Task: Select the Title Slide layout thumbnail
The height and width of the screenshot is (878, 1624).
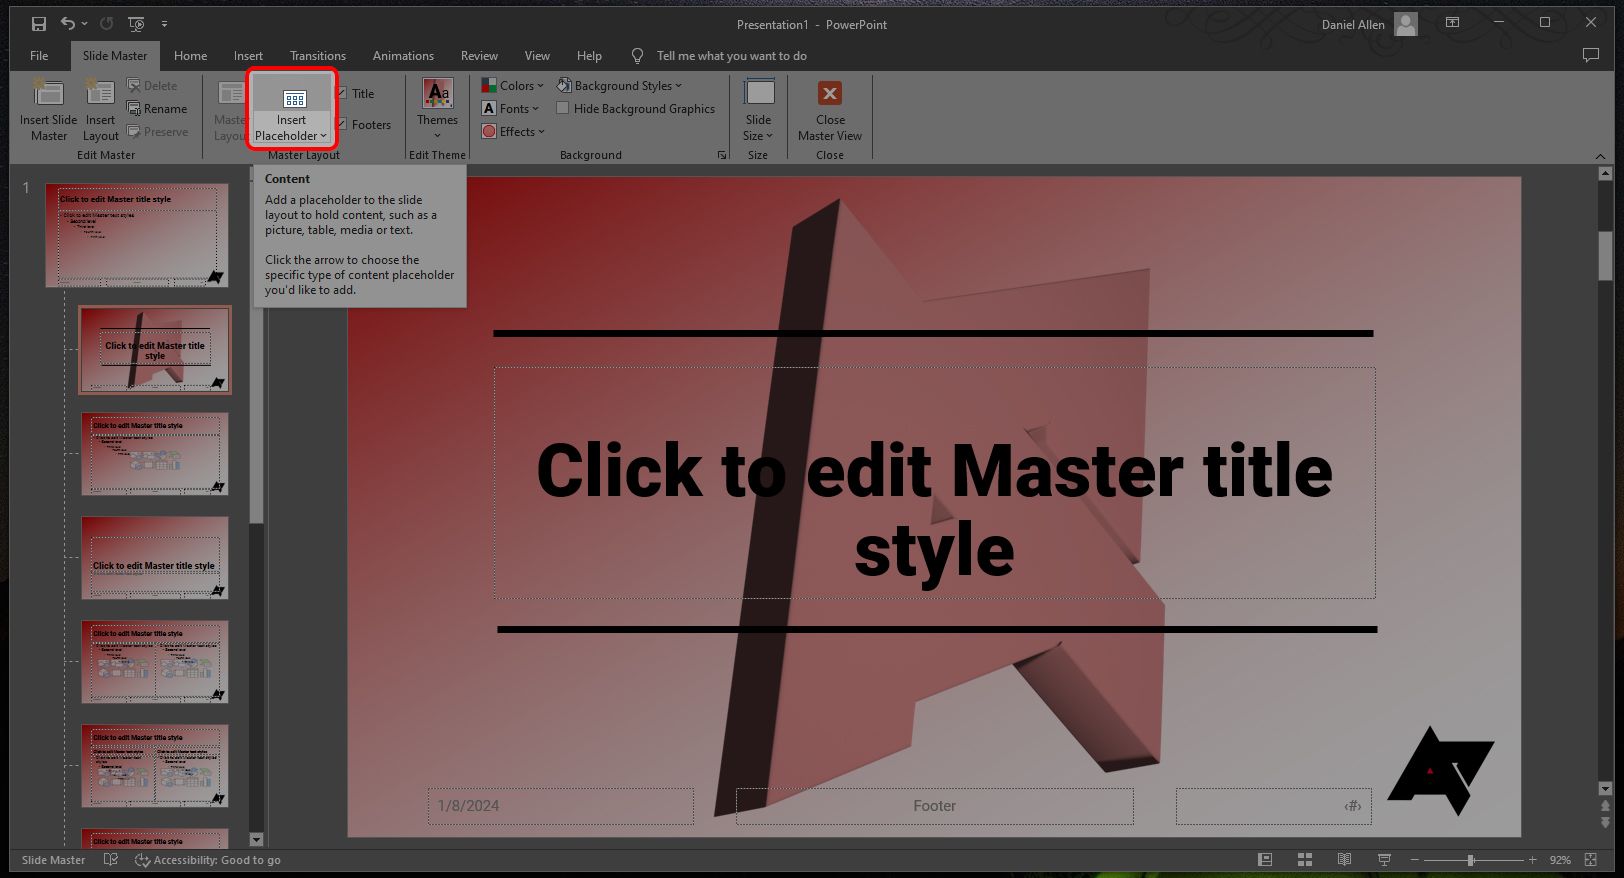Action: [x=155, y=350]
